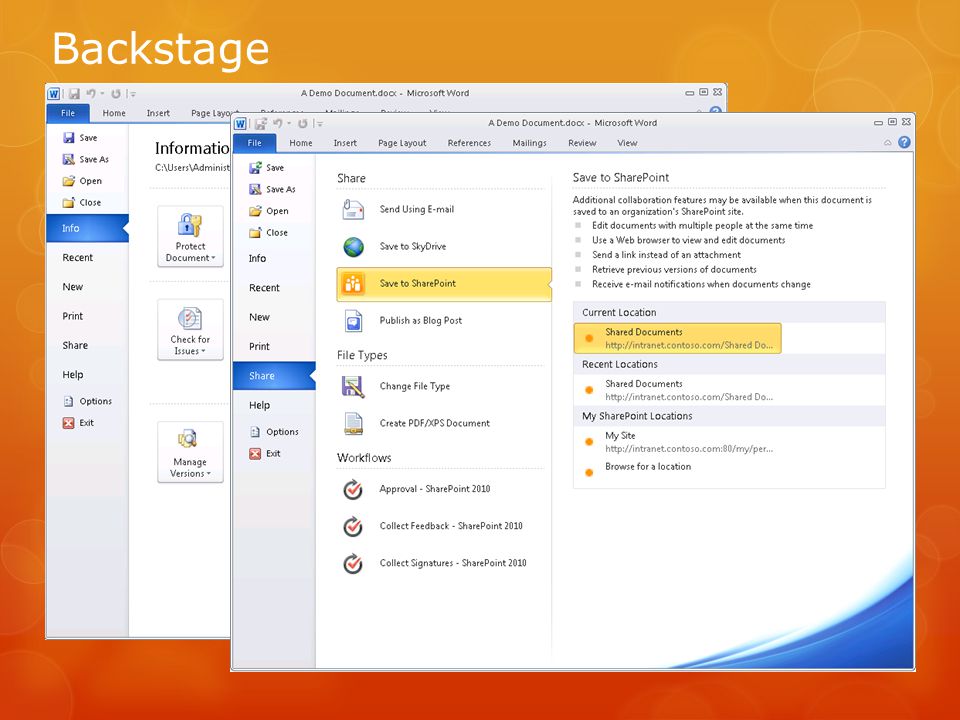Click Save As icon in back window menu
The image size is (960, 720).
[x=69, y=159]
